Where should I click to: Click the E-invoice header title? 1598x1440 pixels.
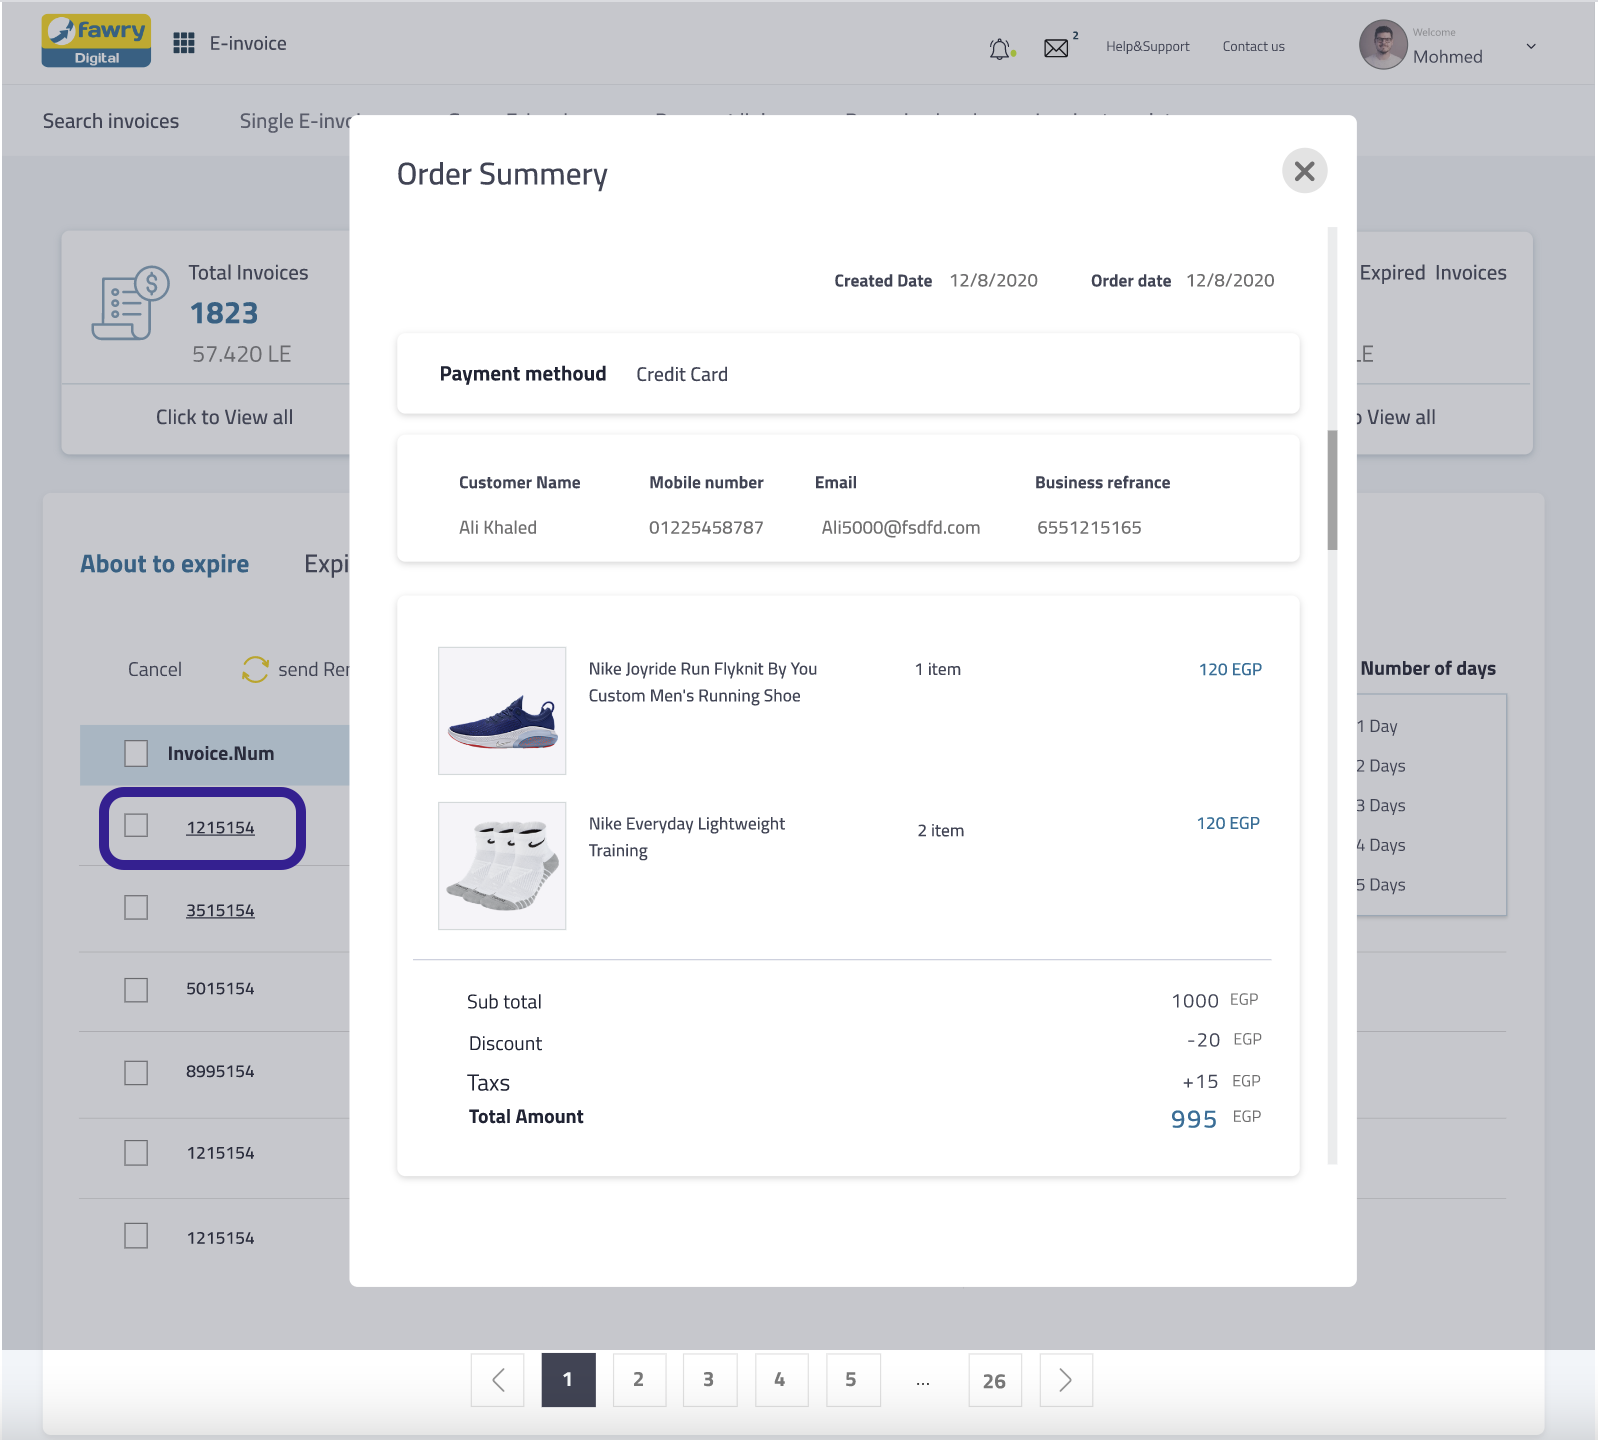tap(248, 43)
